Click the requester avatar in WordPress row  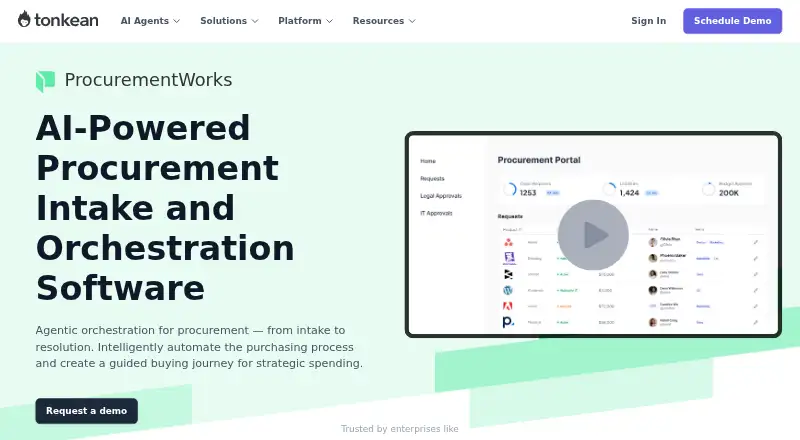[653, 290]
